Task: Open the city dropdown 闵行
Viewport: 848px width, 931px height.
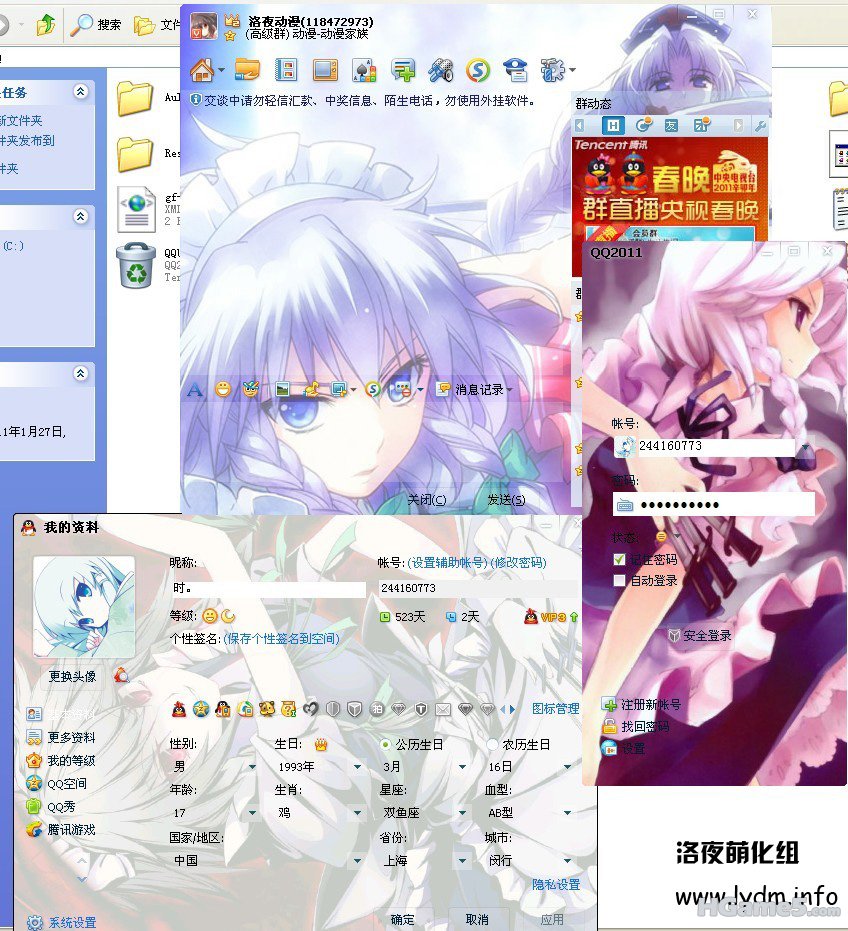Action: coord(567,860)
